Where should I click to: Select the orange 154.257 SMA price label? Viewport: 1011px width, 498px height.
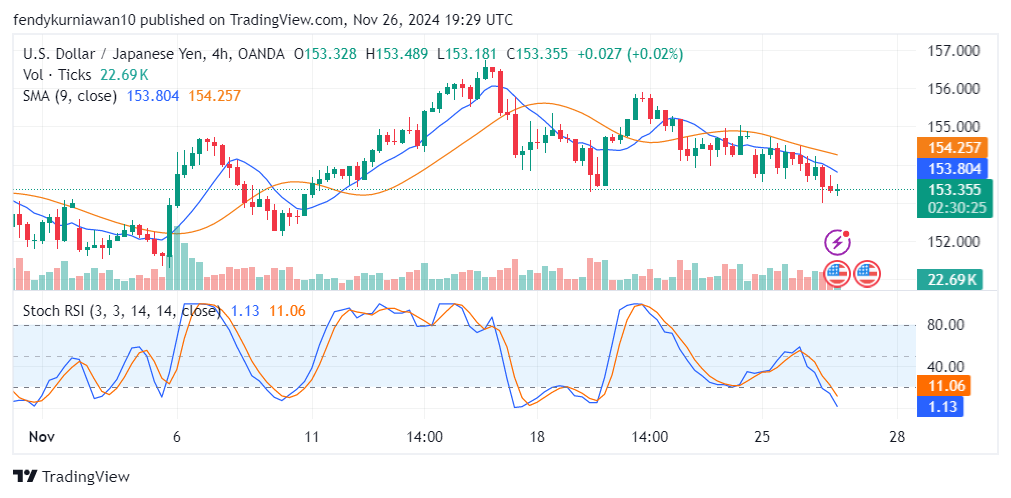click(x=954, y=148)
